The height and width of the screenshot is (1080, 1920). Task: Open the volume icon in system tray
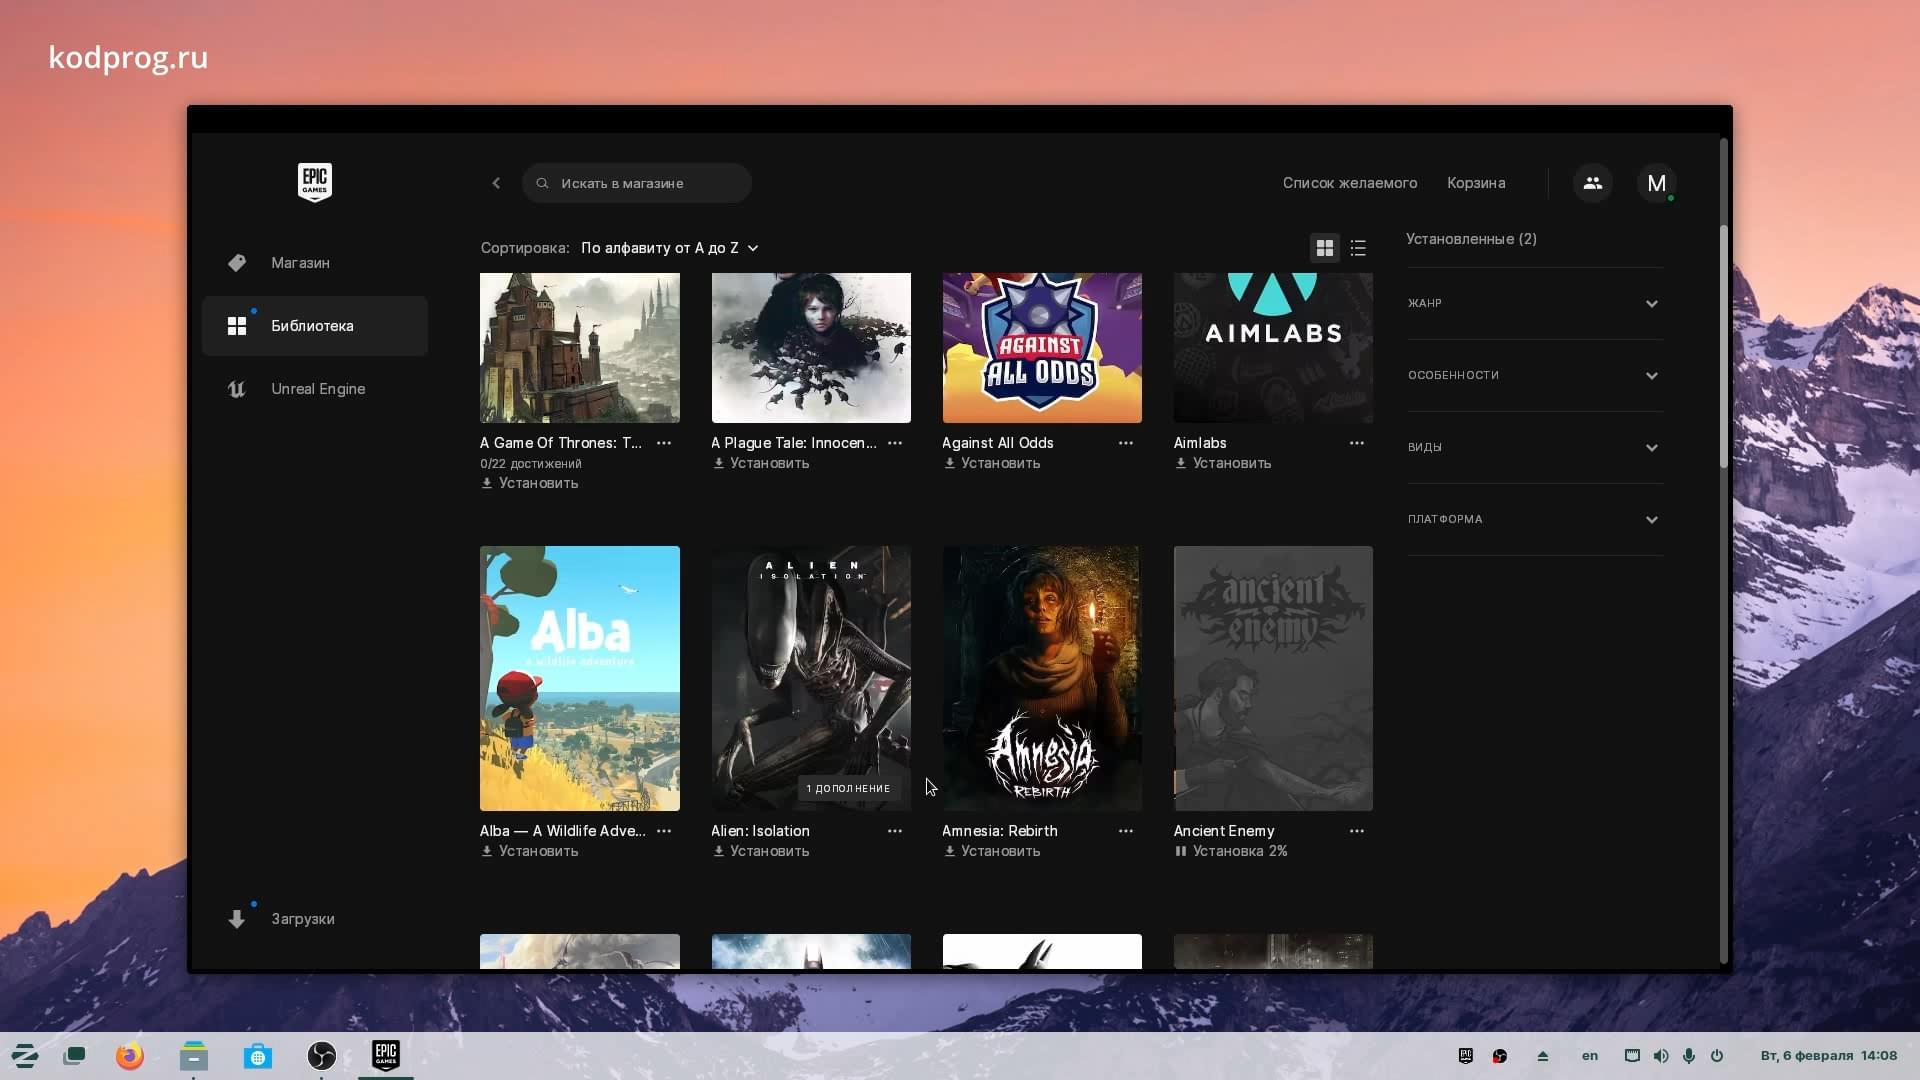tap(1661, 1056)
